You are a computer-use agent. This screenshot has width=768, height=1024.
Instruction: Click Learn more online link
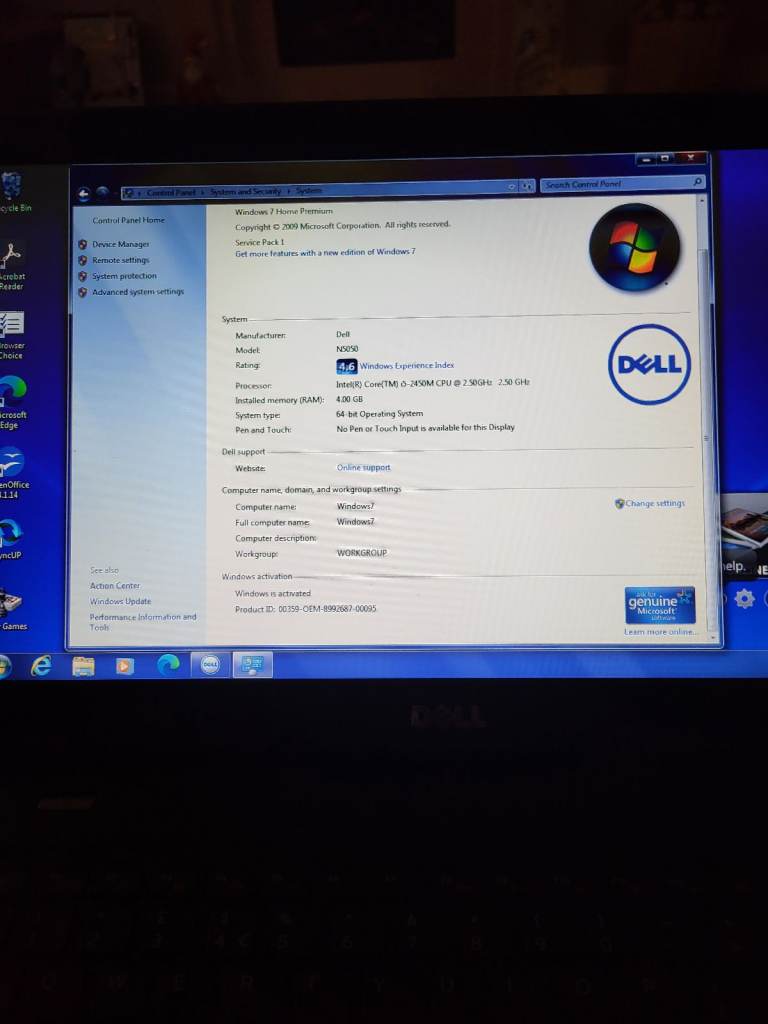click(x=660, y=632)
